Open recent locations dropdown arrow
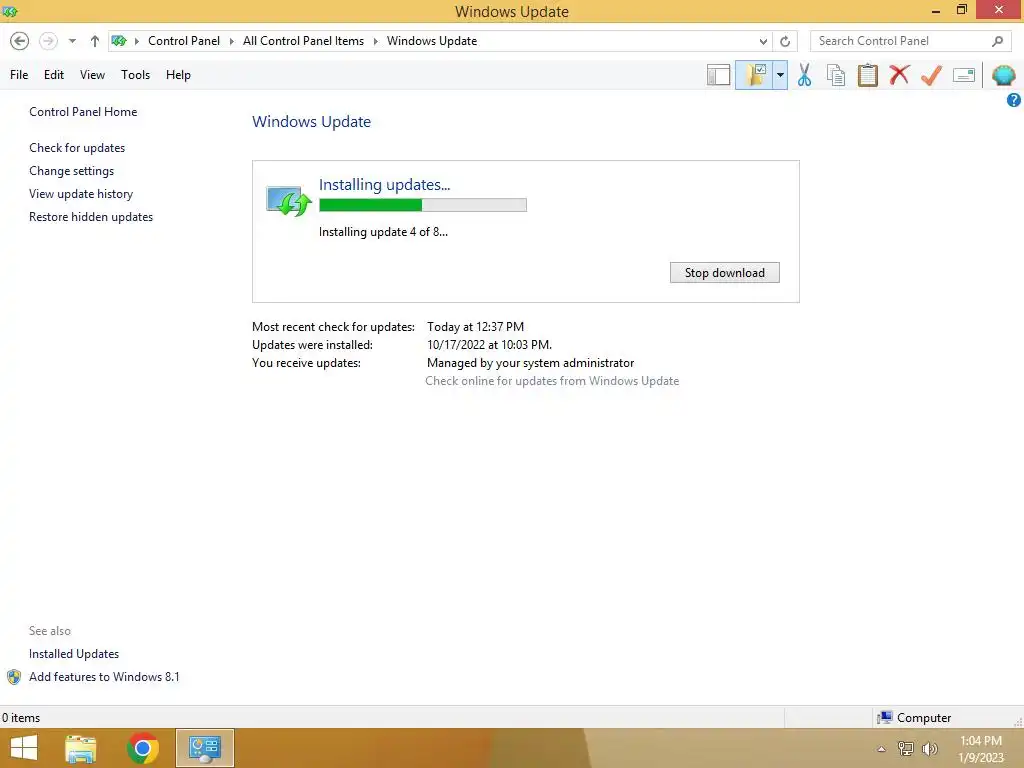The height and width of the screenshot is (768, 1024). tap(72, 41)
